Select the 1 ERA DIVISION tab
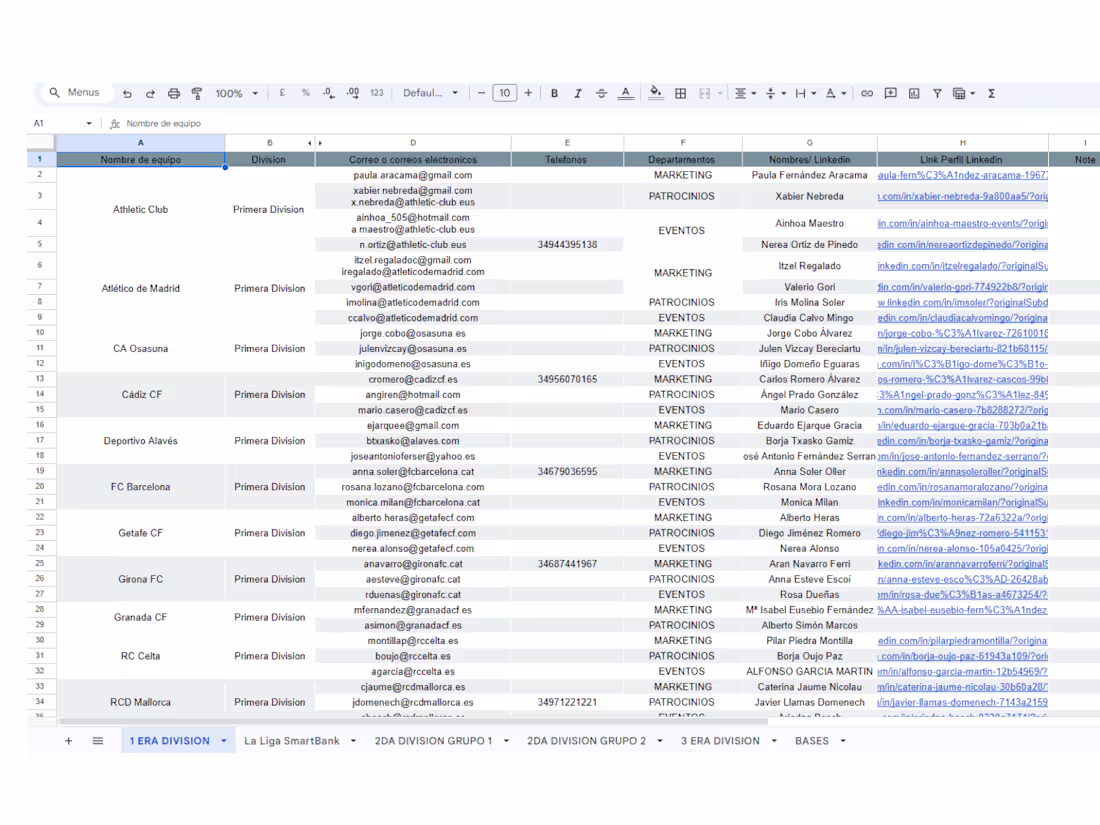Screen dimensions: 1100x825 click(170, 741)
